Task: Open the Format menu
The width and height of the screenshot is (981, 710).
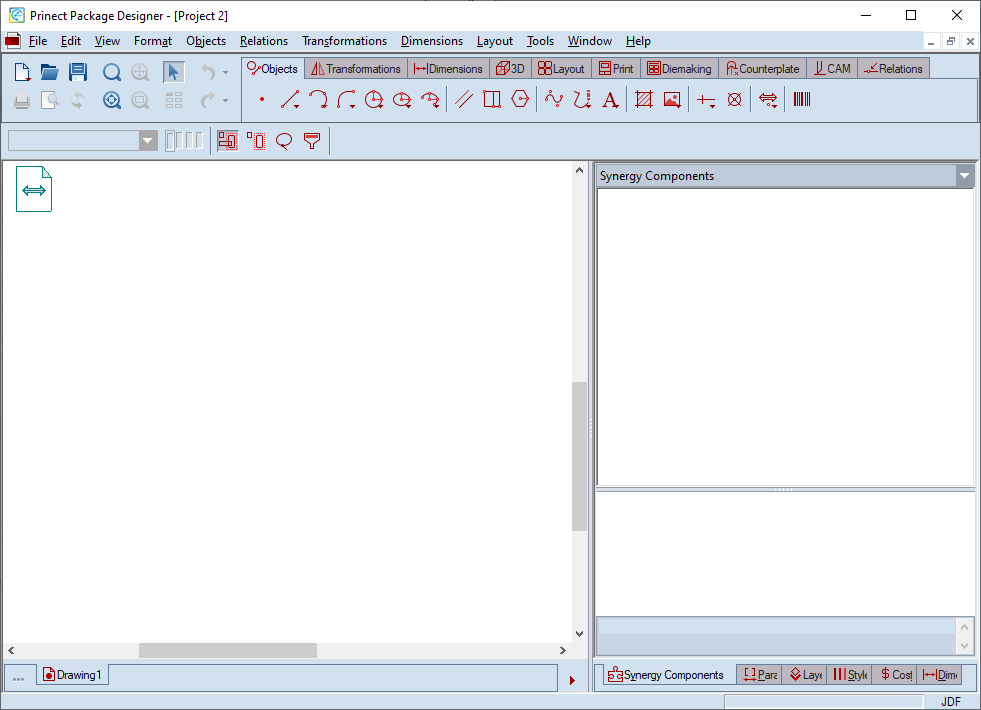Action: tap(153, 41)
